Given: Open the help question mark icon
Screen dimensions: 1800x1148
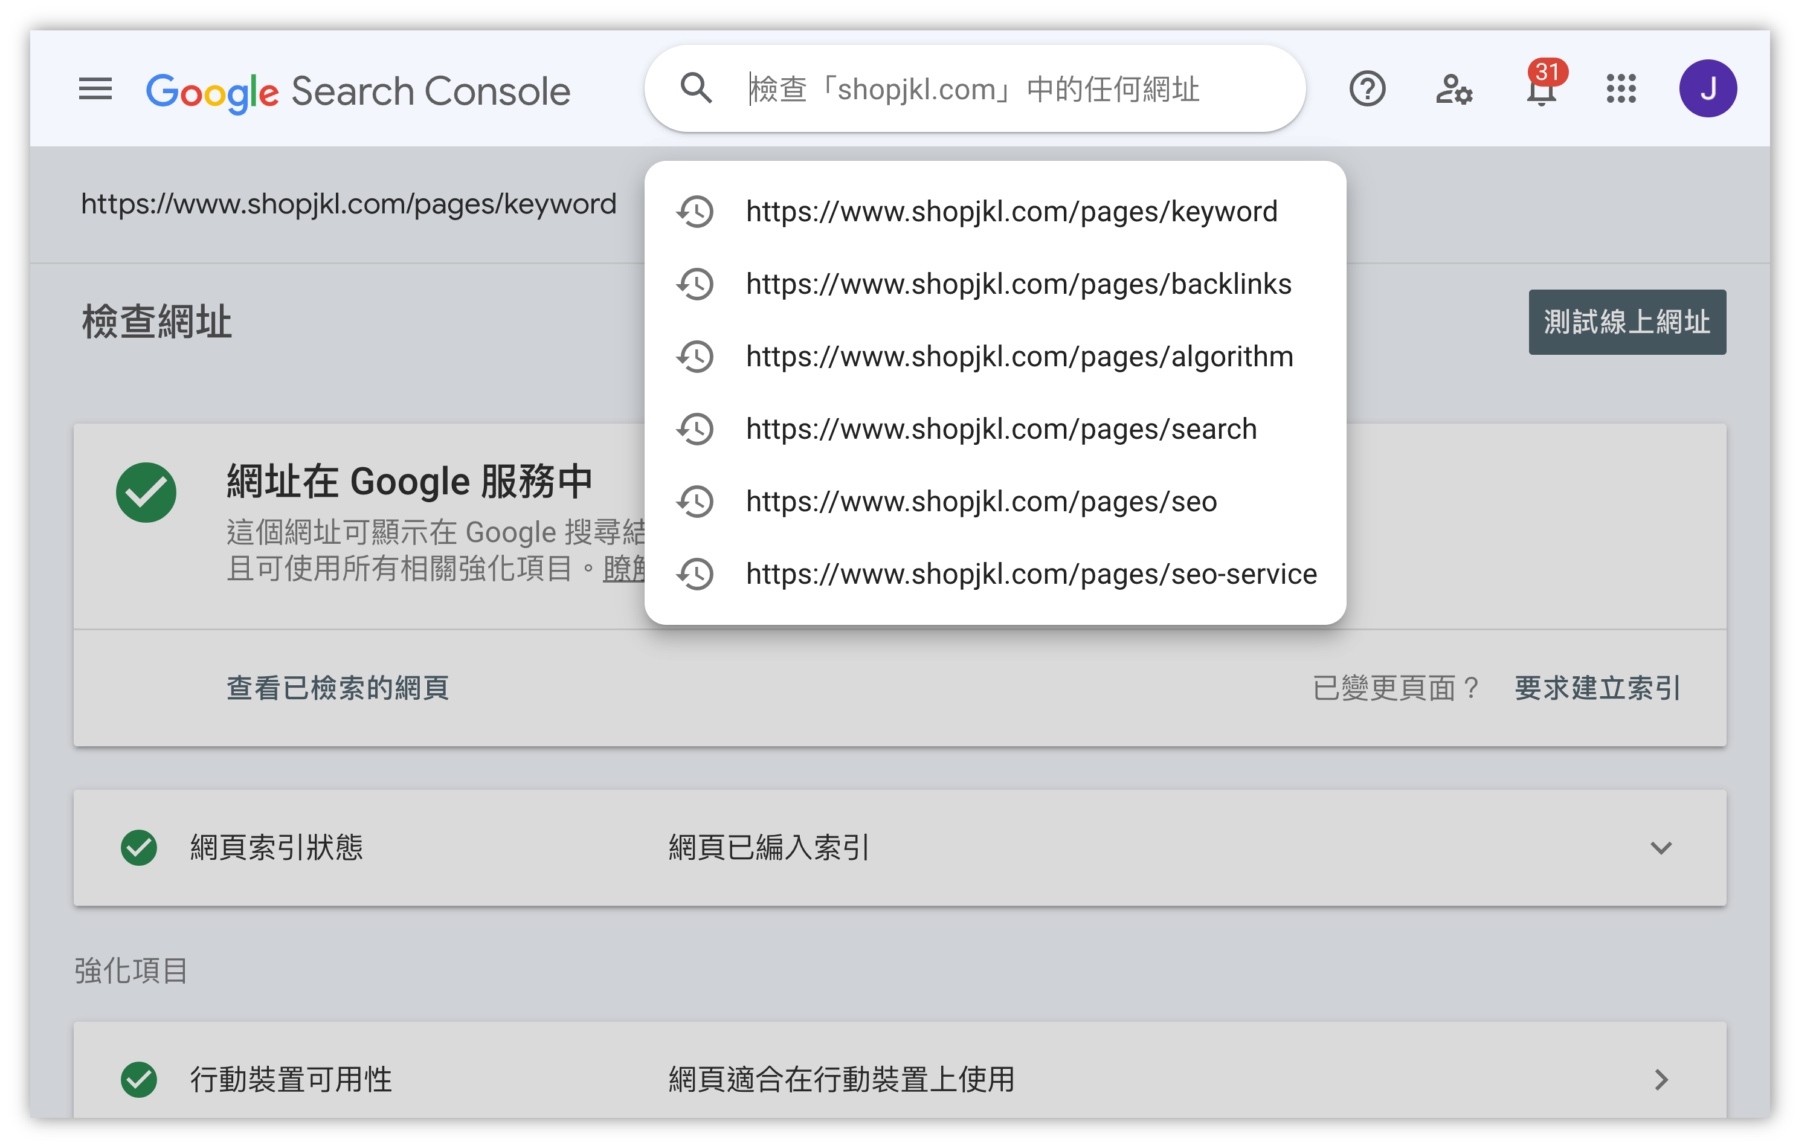Looking at the screenshot, I should [x=1366, y=90].
